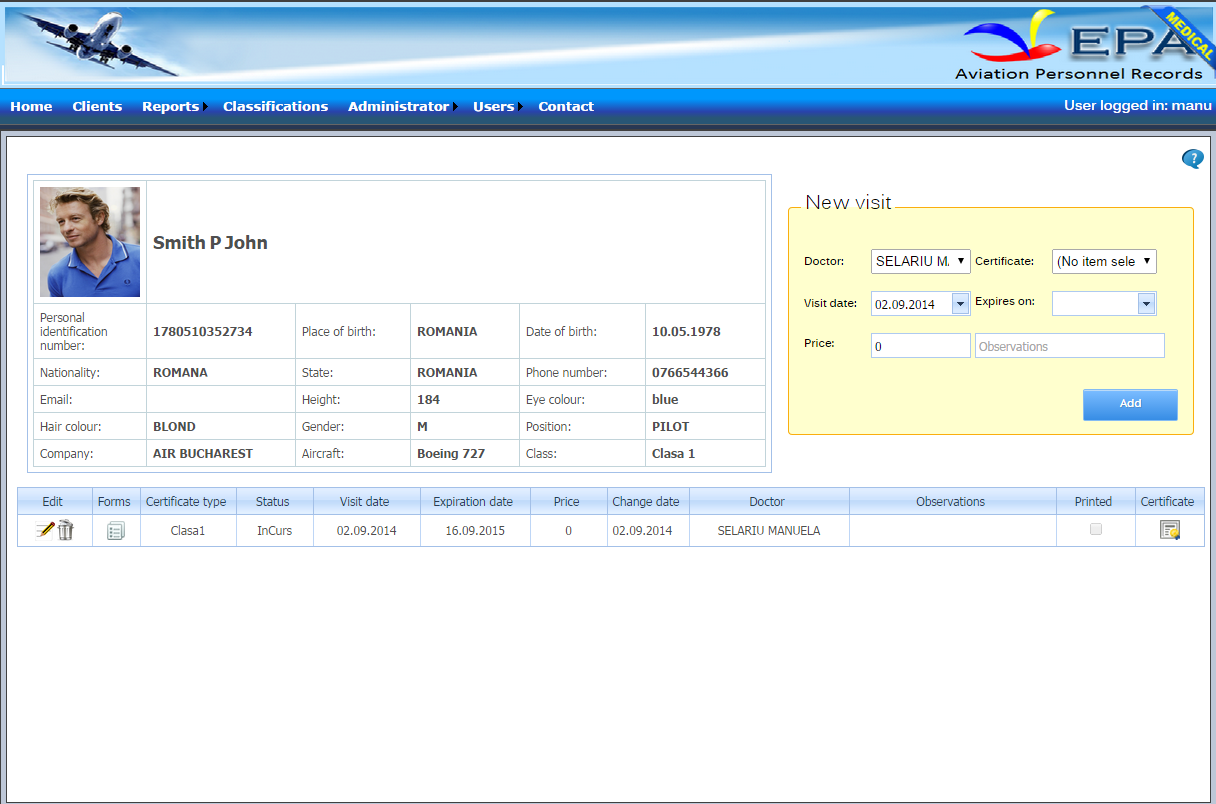The width and height of the screenshot is (1216, 804).
Task: Click the trash delete icon in visit row
Action: click(66, 530)
